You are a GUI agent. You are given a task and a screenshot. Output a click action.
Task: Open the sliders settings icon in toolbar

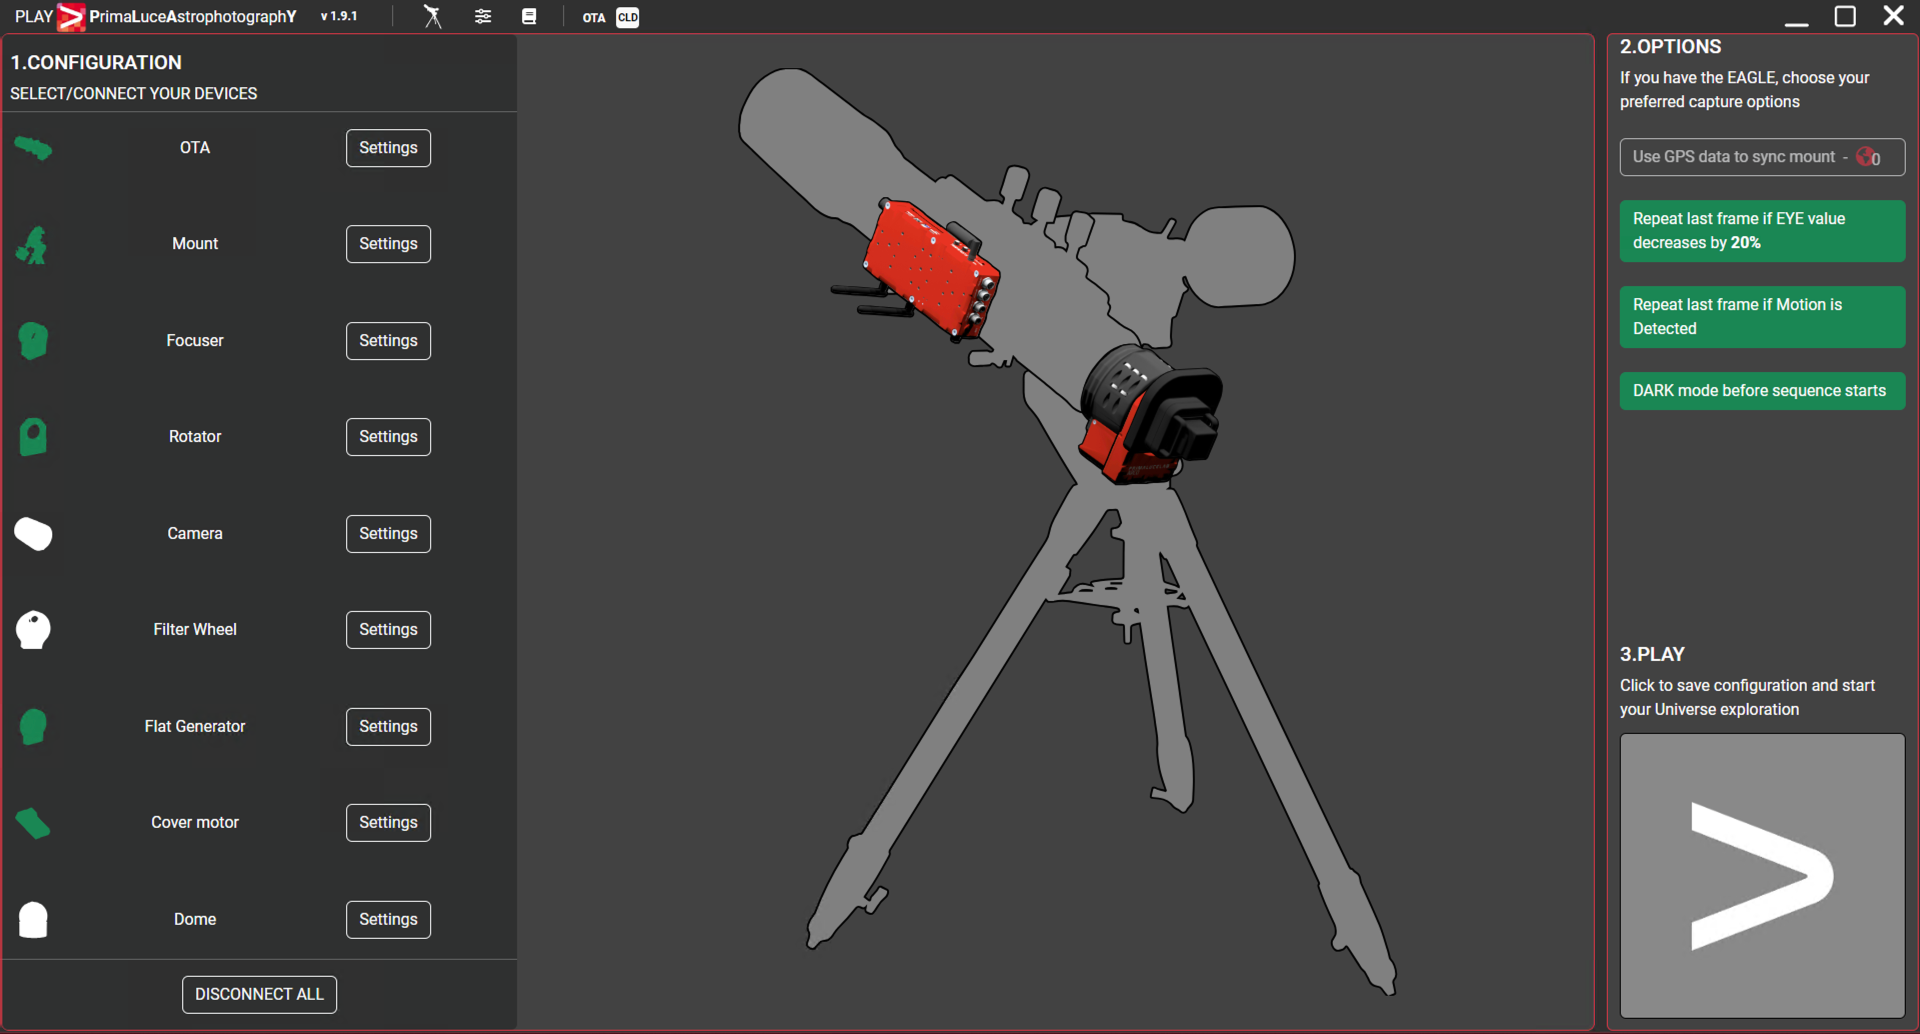pyautogui.click(x=483, y=17)
